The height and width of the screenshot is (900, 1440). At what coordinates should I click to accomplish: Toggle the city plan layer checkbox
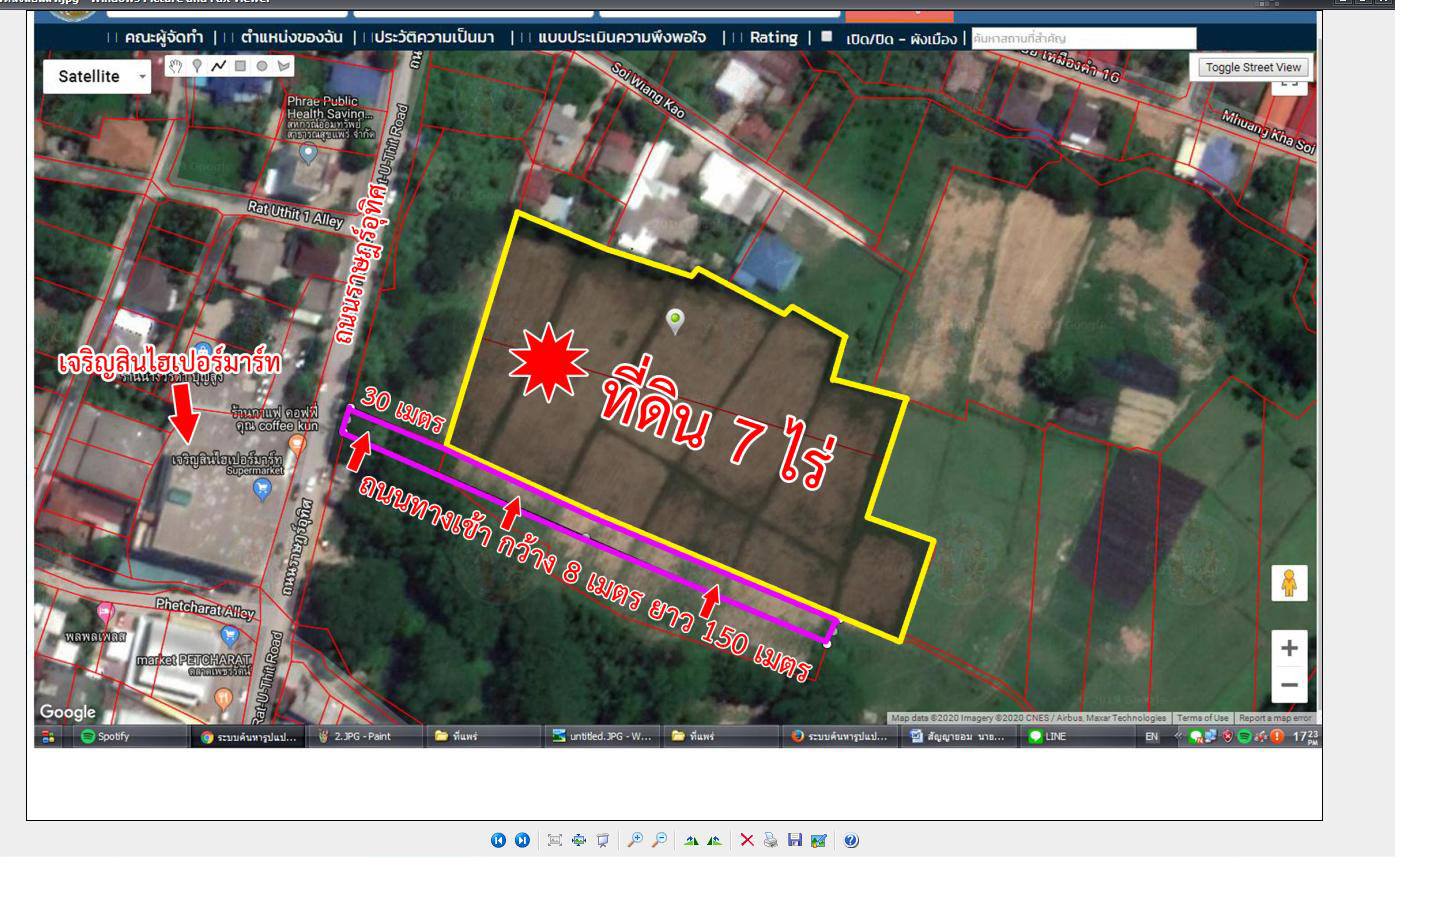click(x=826, y=36)
